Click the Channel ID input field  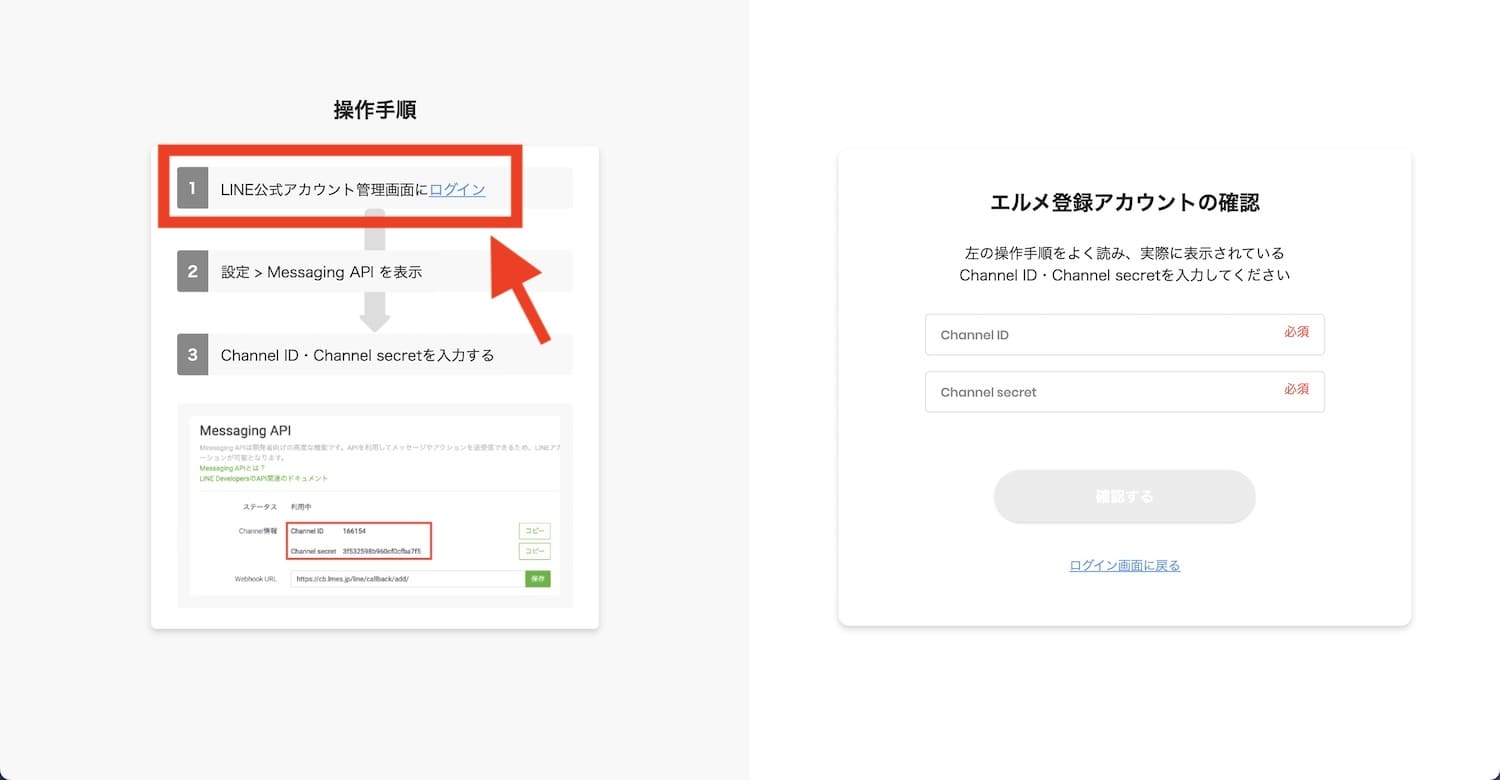click(x=1124, y=335)
